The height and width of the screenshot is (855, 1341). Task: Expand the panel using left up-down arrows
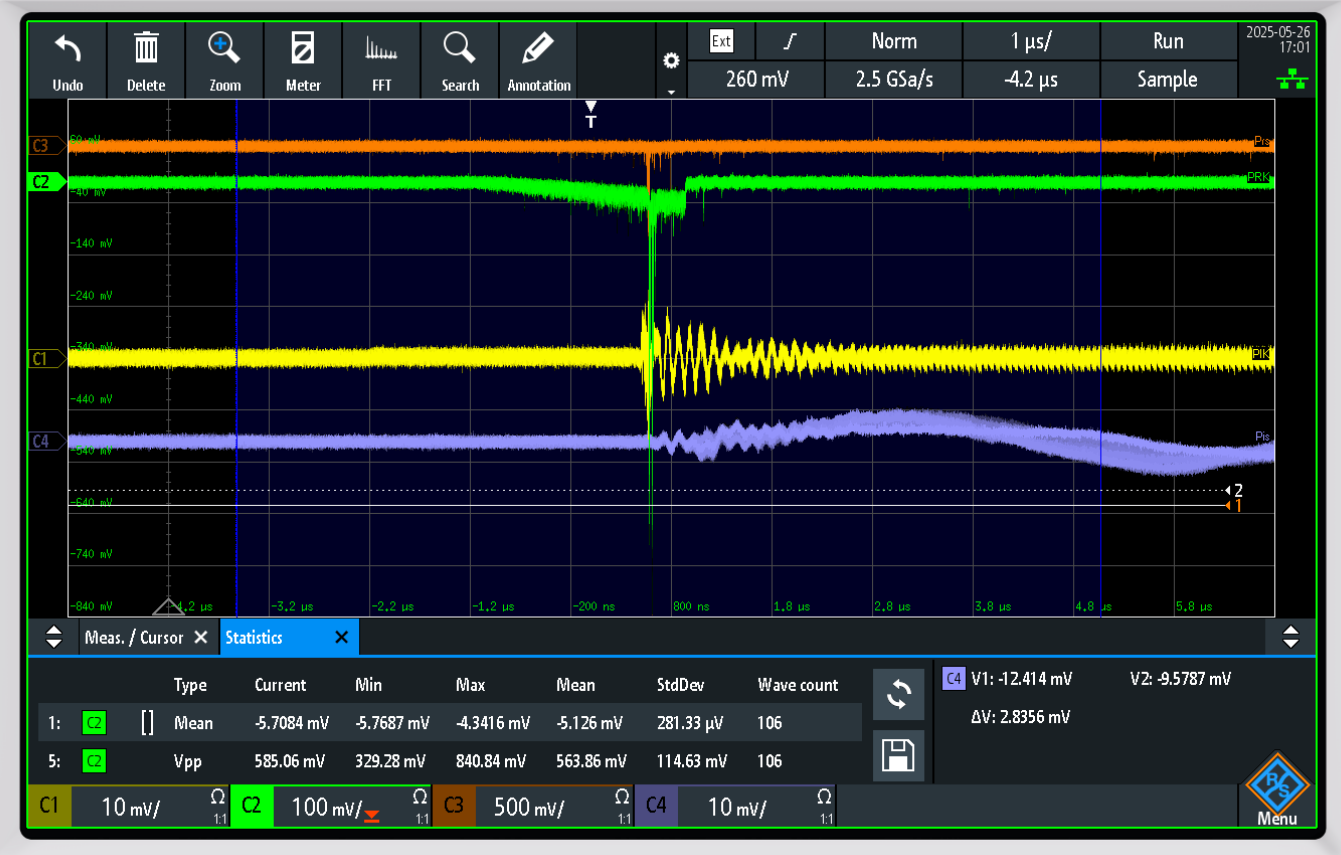tap(54, 637)
